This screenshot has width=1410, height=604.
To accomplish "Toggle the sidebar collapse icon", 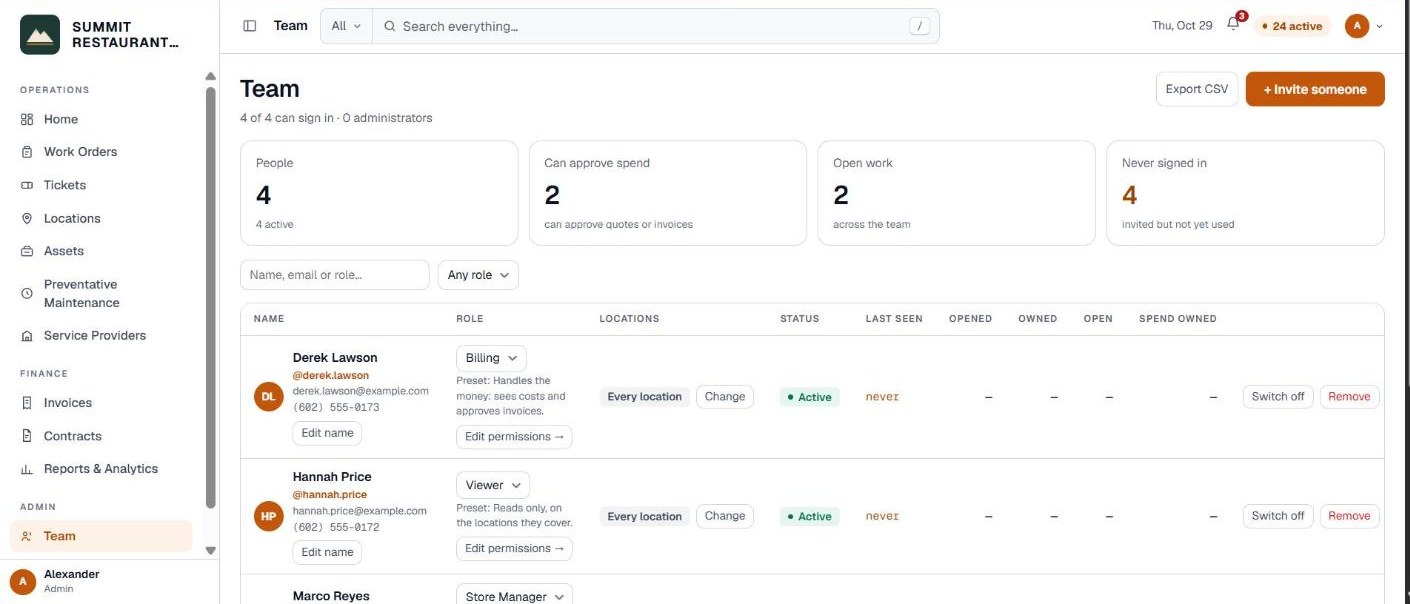I will (250, 26).
